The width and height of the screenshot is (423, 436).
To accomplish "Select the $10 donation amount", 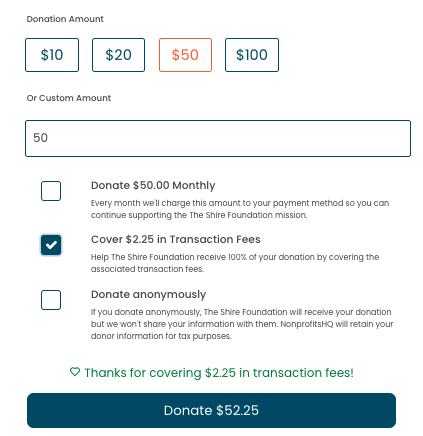I will (x=52, y=55).
